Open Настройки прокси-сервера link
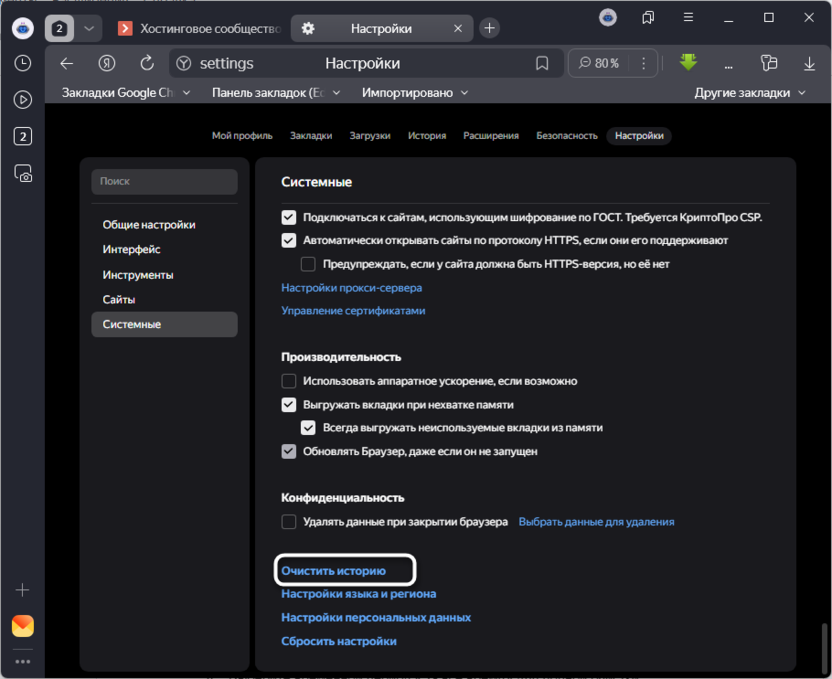This screenshot has height=679, width=832. [x=352, y=288]
